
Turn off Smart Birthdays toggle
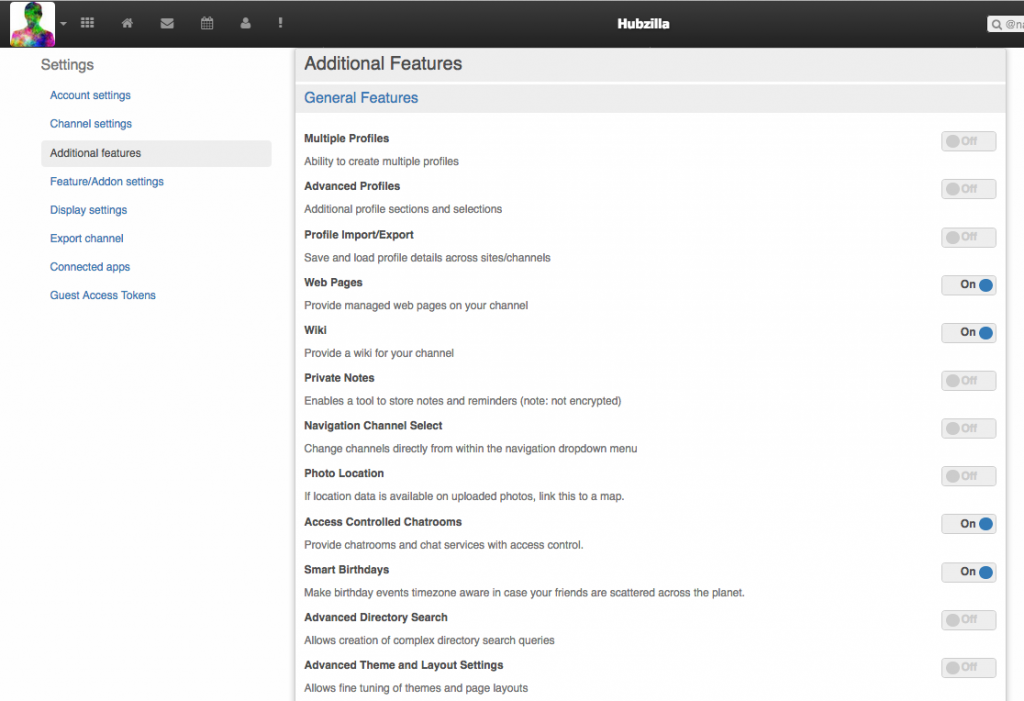(968, 572)
